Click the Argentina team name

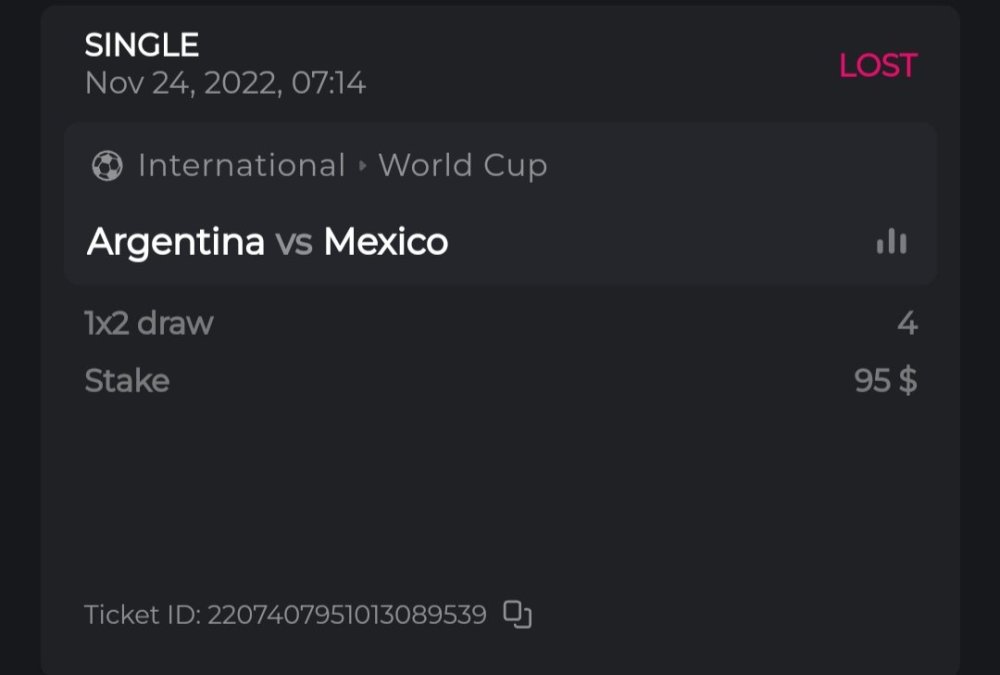[176, 242]
